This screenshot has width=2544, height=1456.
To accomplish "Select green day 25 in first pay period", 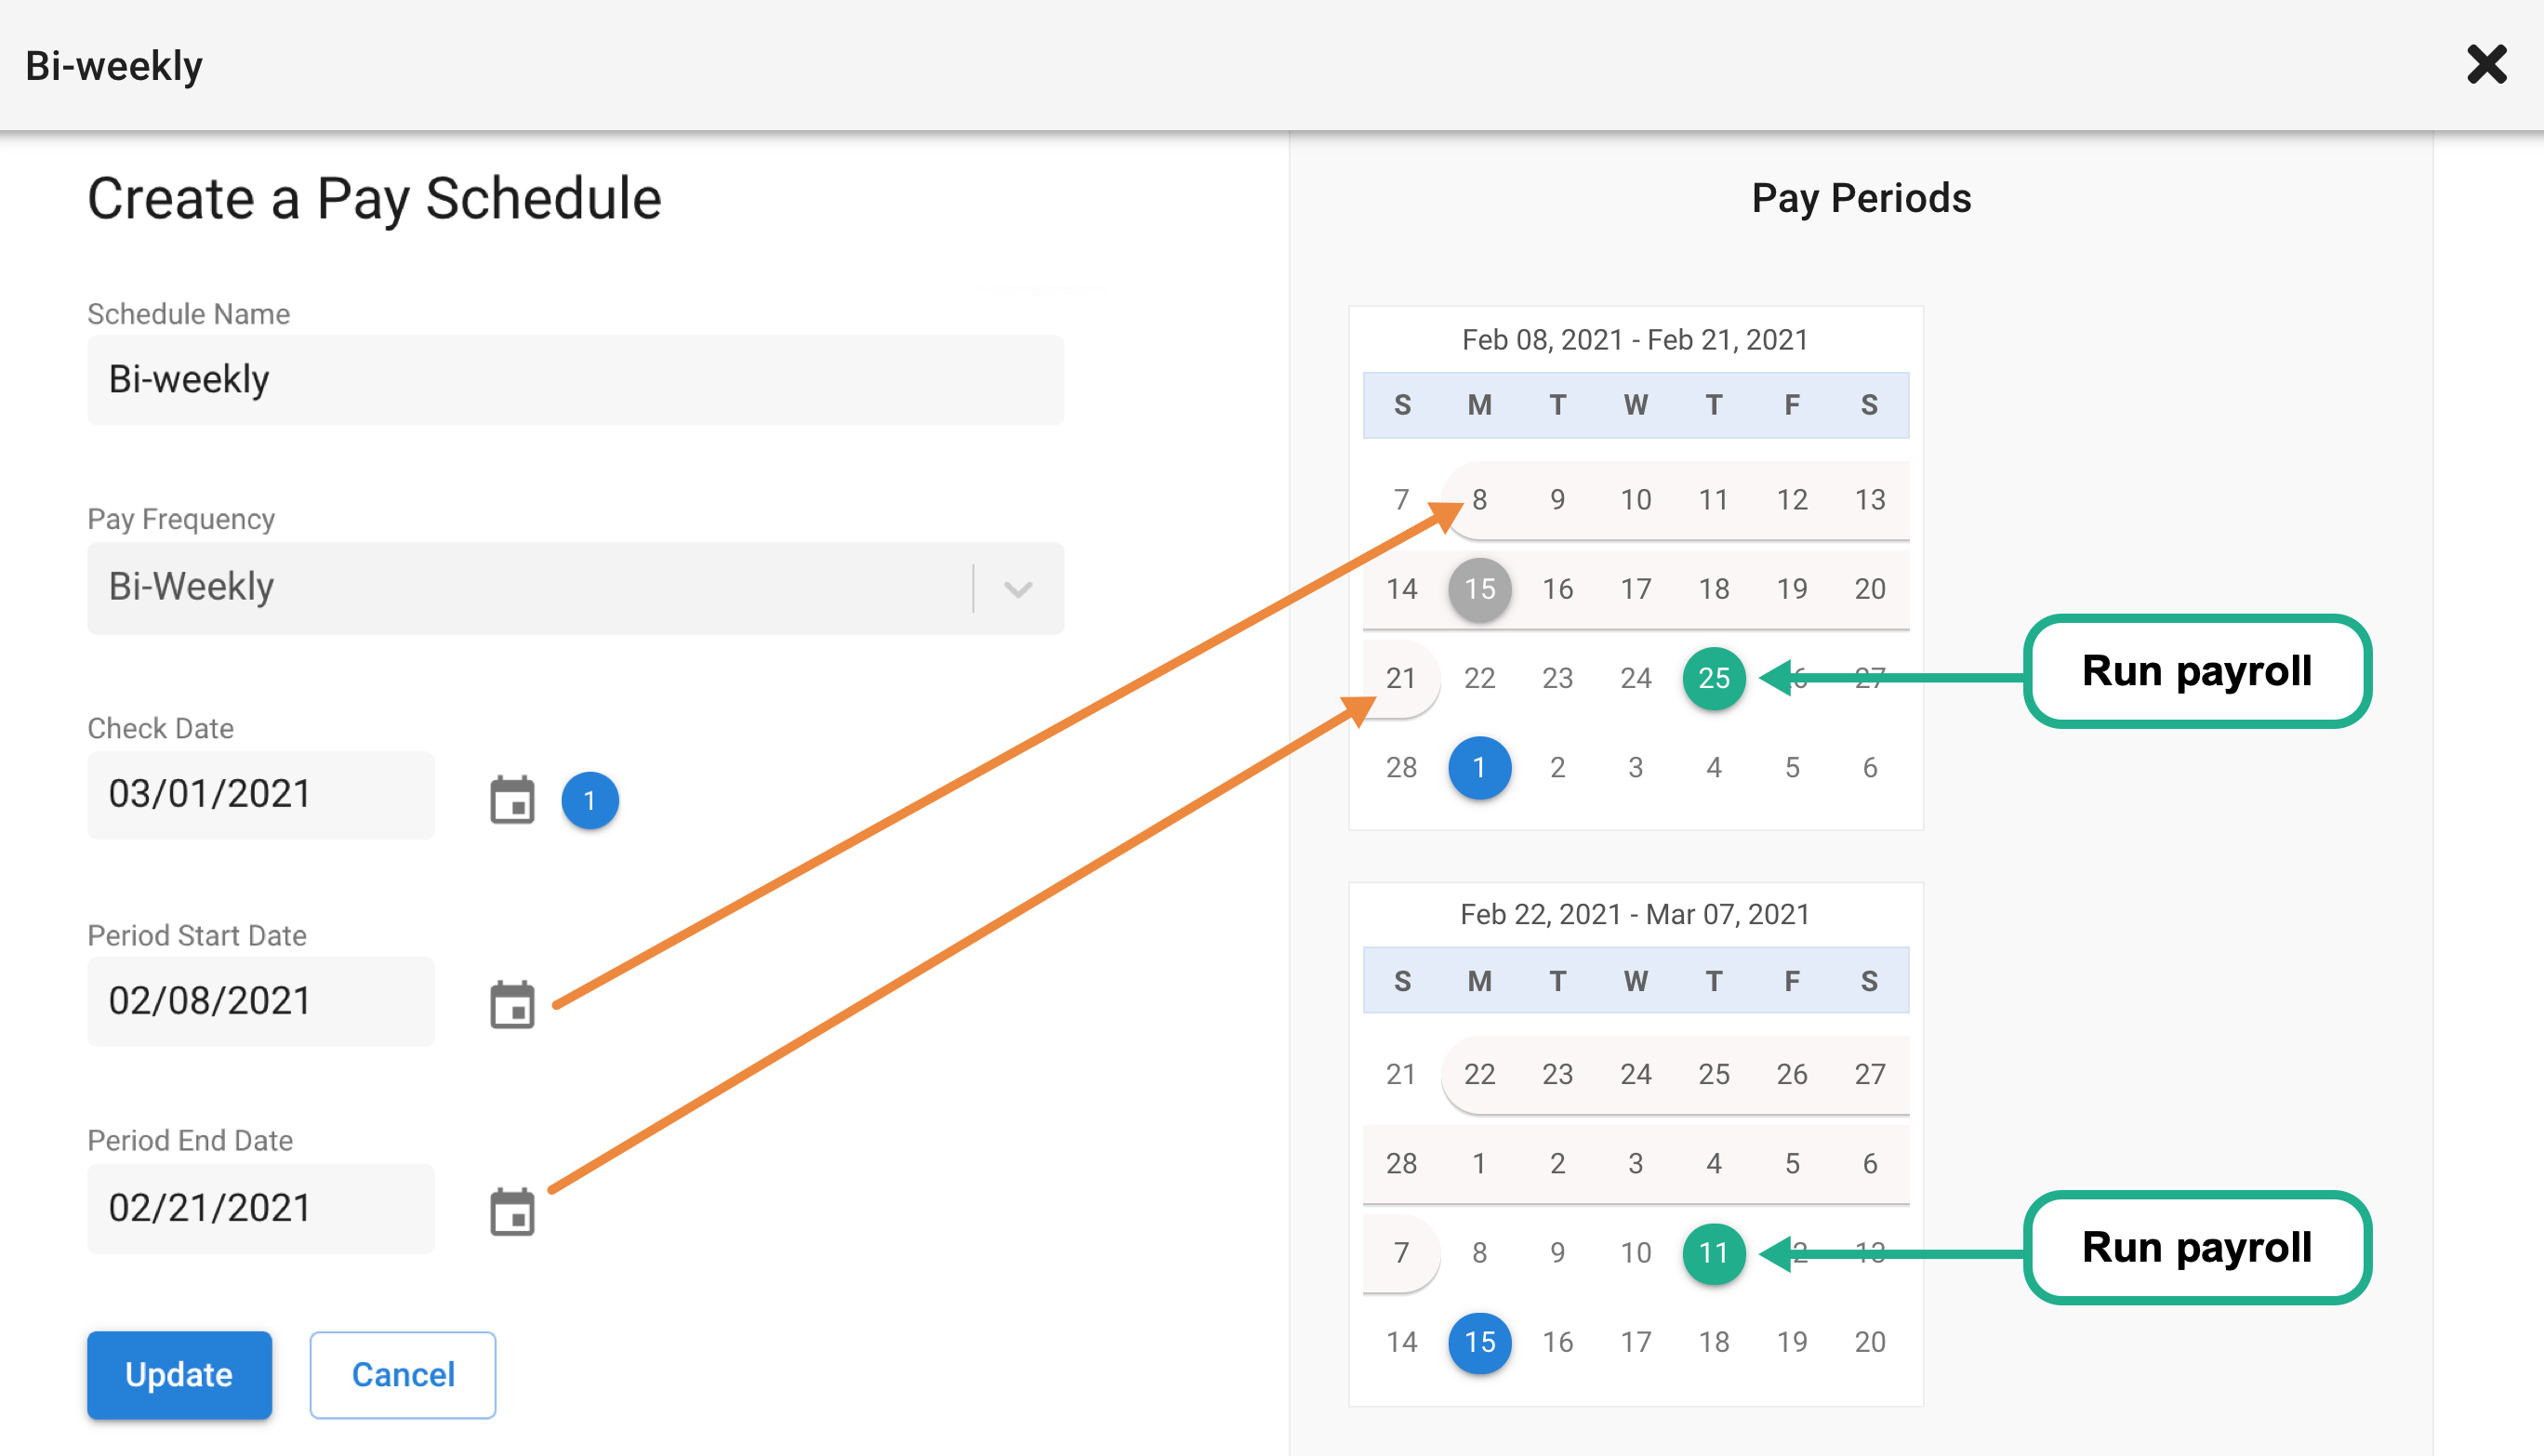I will (x=1714, y=678).
